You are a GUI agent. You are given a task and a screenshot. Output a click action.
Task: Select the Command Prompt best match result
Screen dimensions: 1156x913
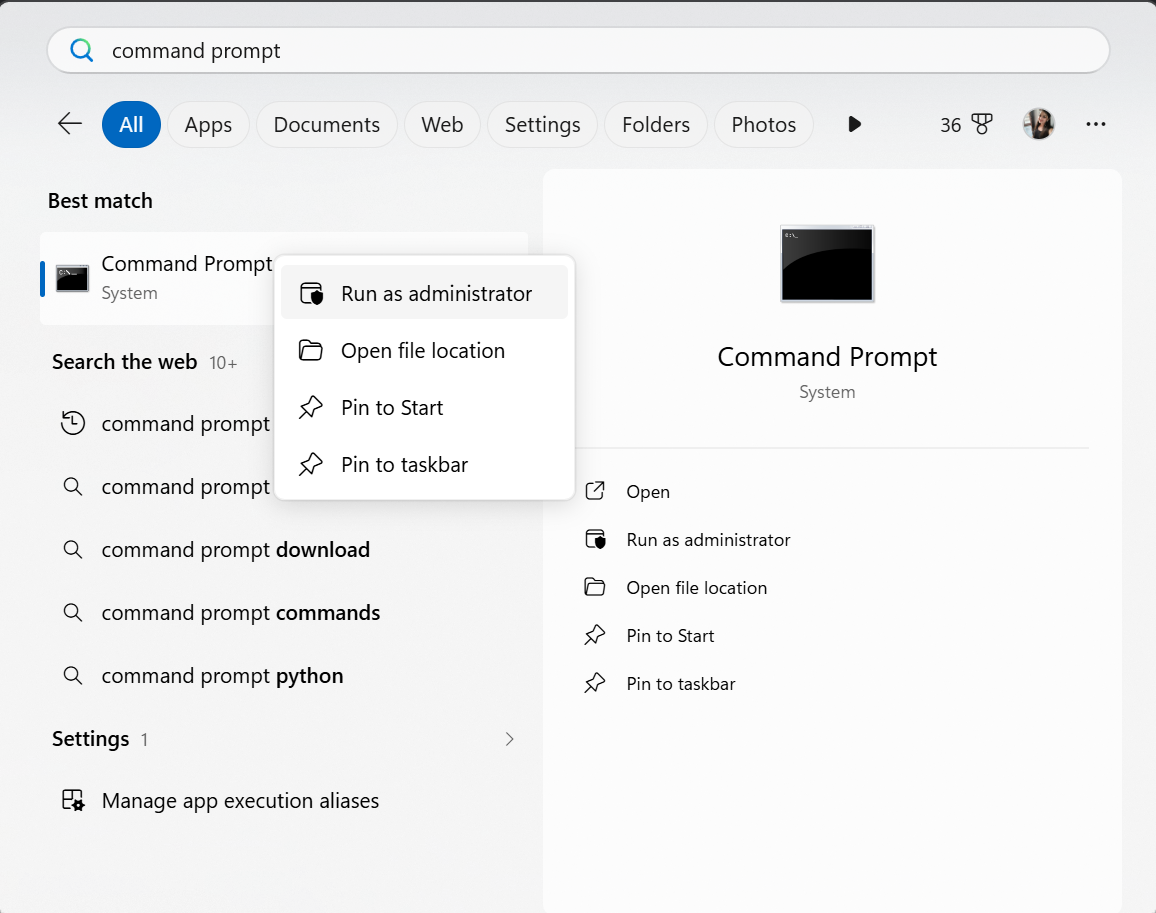[159, 278]
